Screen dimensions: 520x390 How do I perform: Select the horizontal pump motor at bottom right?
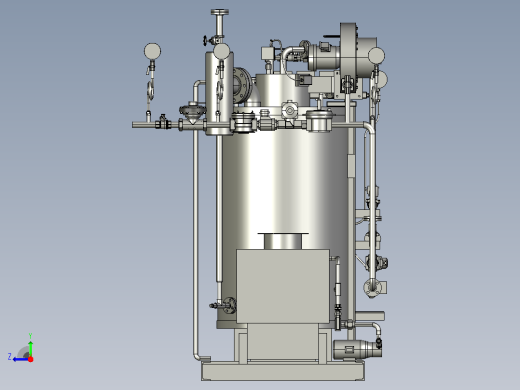click(357, 349)
